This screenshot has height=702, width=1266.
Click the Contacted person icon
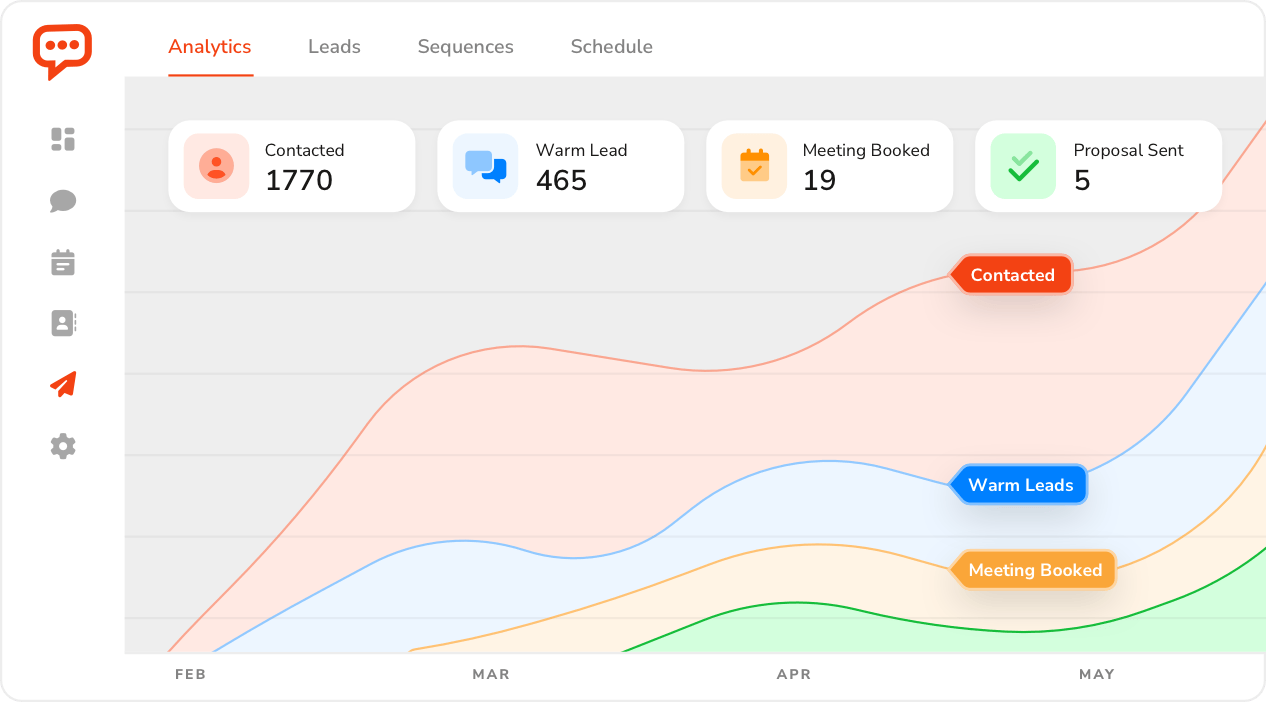[216, 166]
